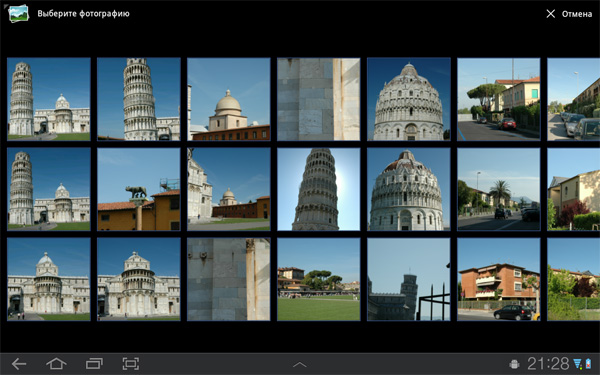600x375 pixels.
Task: Choose the street photo with palm tree
Action: click(x=499, y=189)
